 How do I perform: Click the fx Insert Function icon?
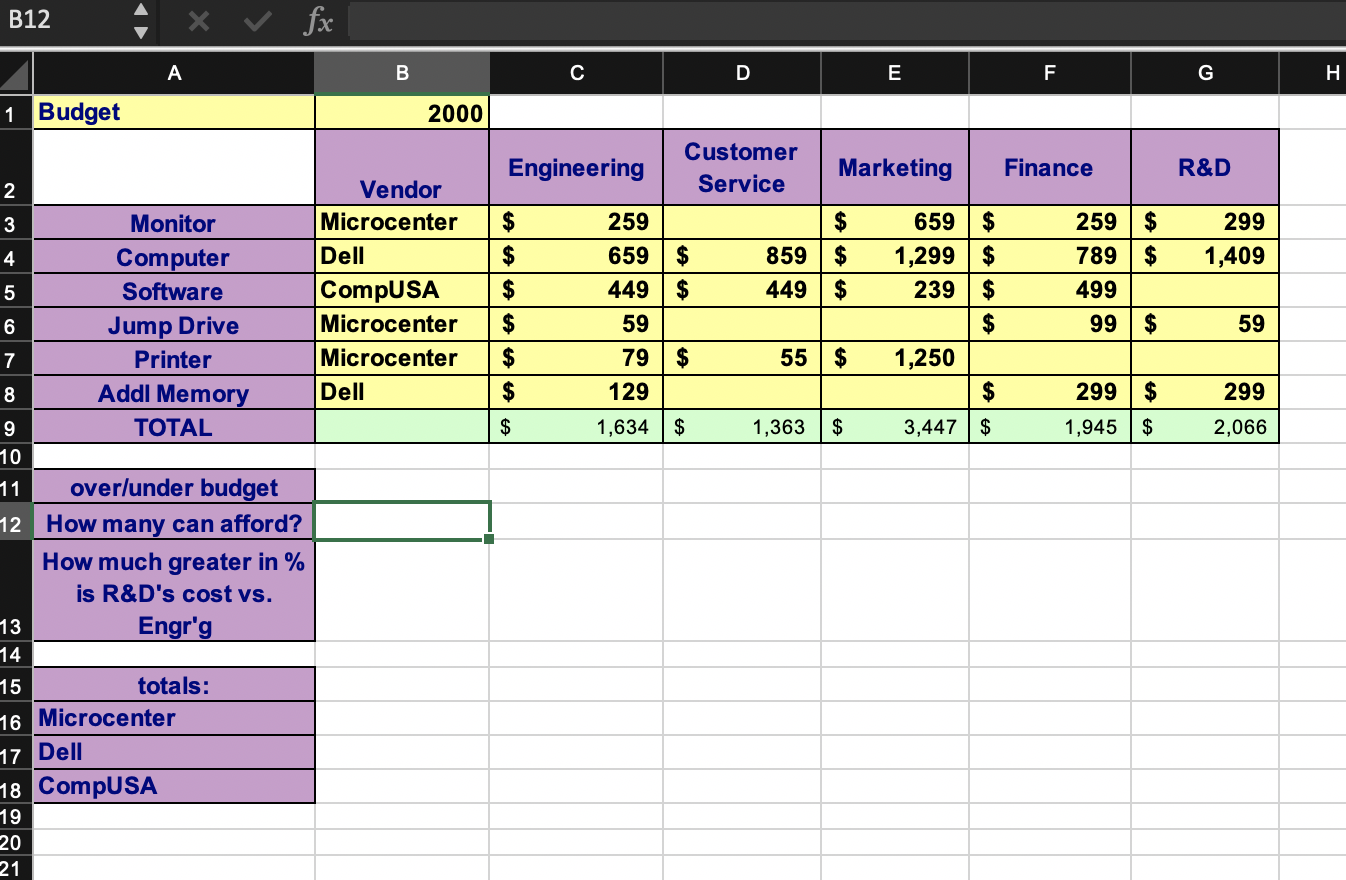coord(318,22)
